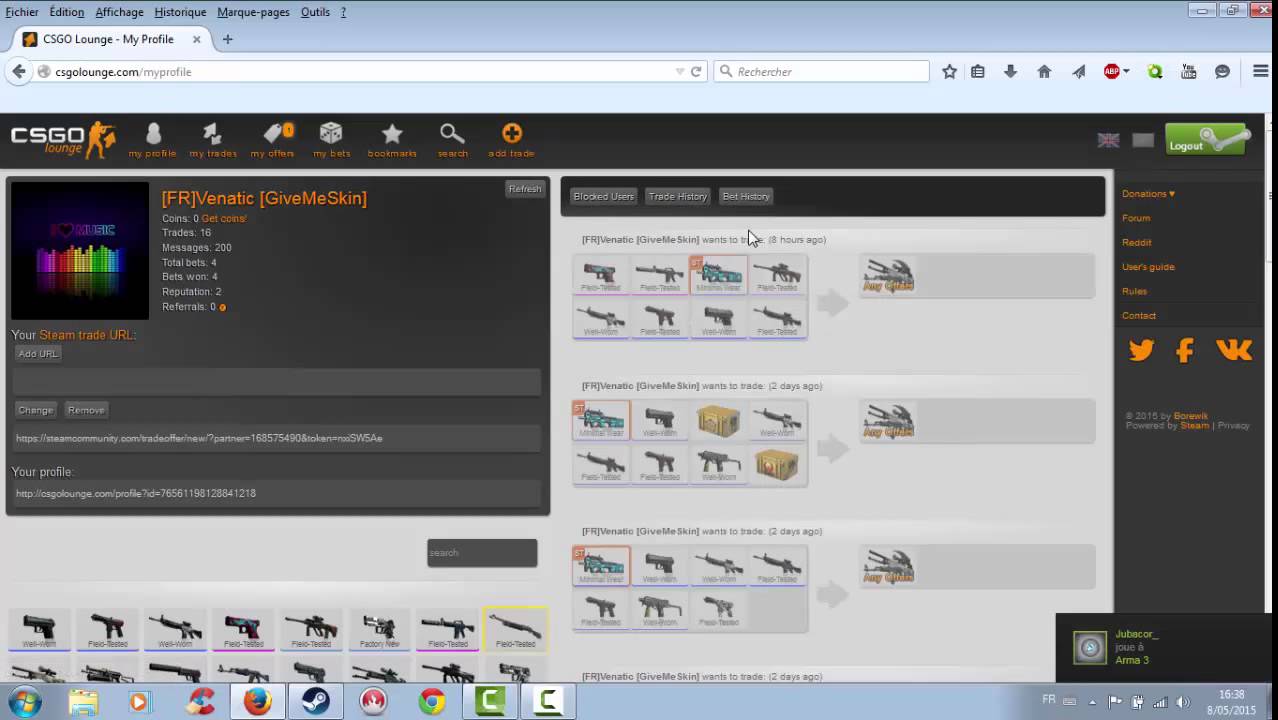The height and width of the screenshot is (720, 1278).
Task: Click the CSGO Lounge logo
Action: (x=63, y=140)
